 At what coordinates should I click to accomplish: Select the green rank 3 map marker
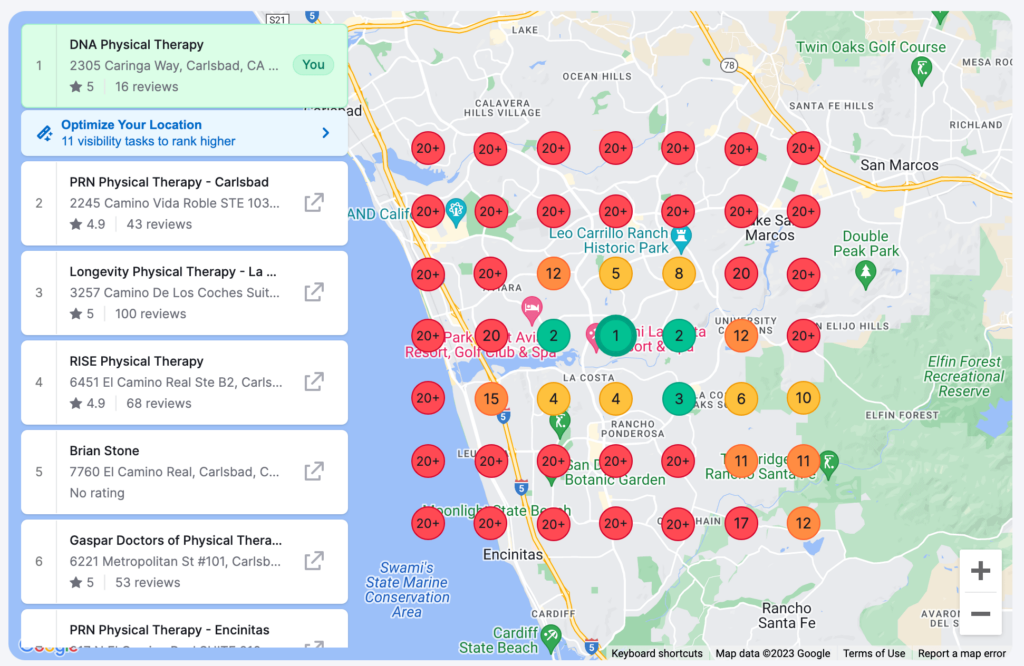[x=679, y=398]
